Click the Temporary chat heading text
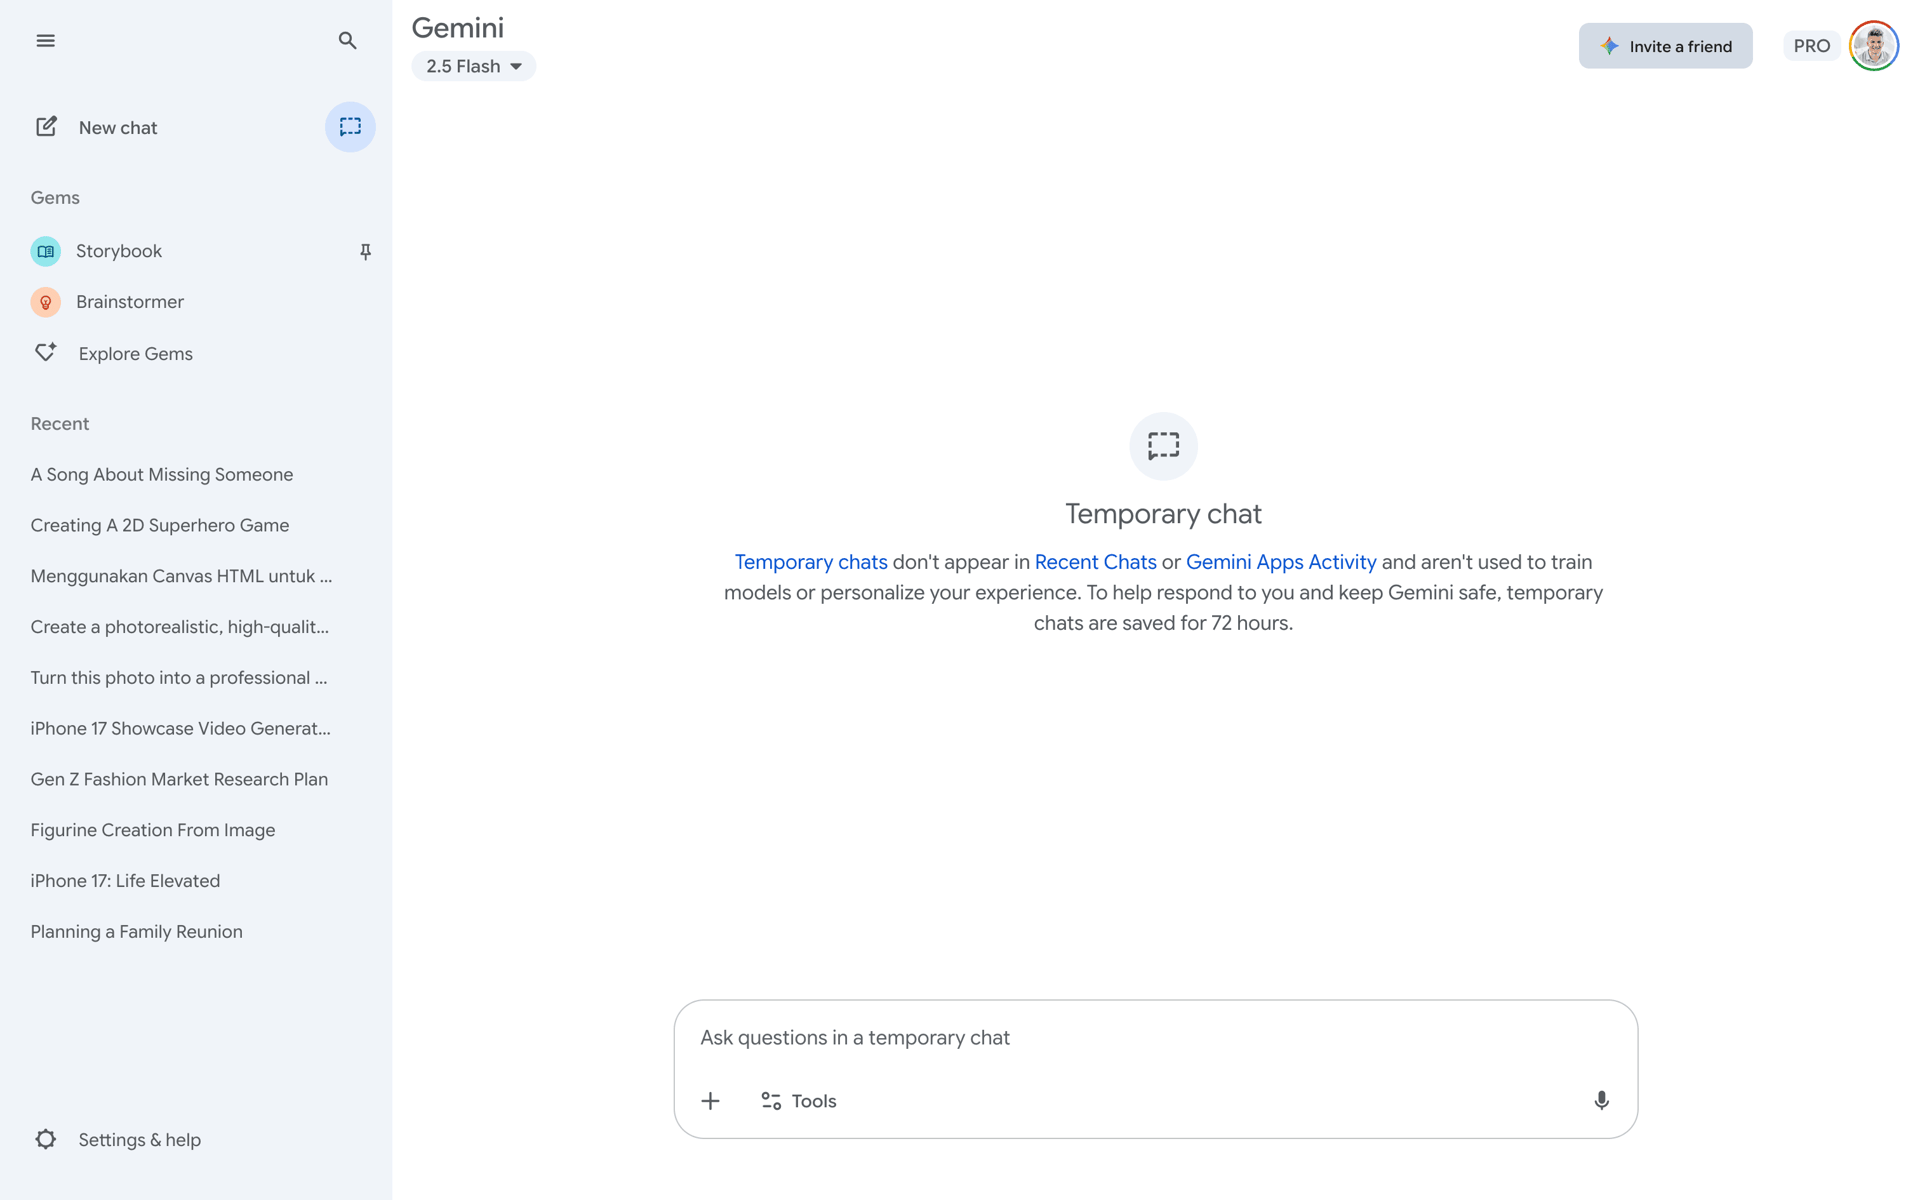The height and width of the screenshot is (1200, 1920). pyautogui.click(x=1163, y=514)
